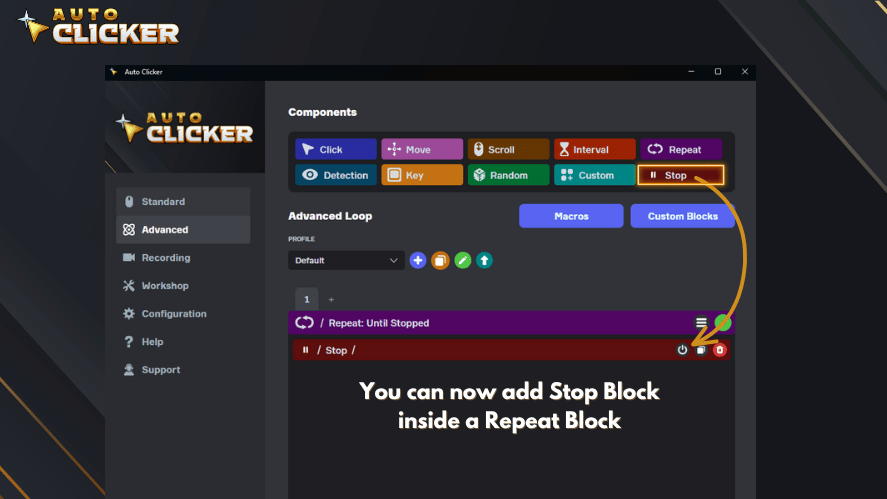Open Configuration settings
This screenshot has width=887, height=499.
[x=183, y=313]
